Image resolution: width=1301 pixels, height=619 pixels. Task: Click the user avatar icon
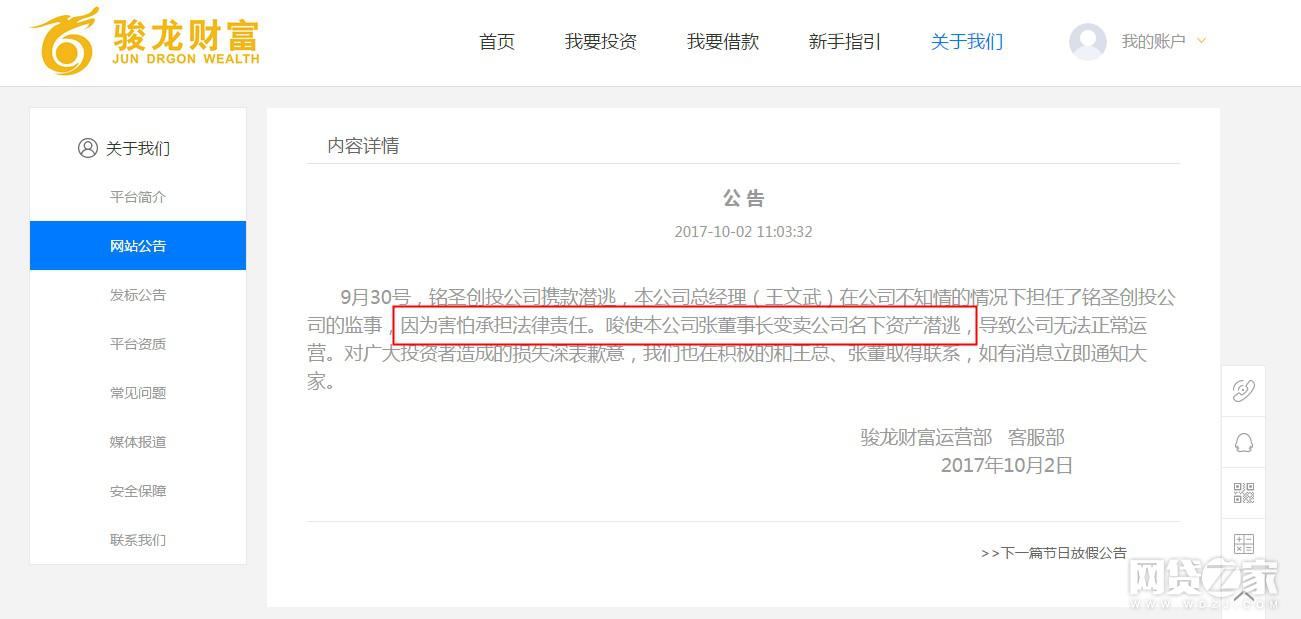click(x=1088, y=42)
